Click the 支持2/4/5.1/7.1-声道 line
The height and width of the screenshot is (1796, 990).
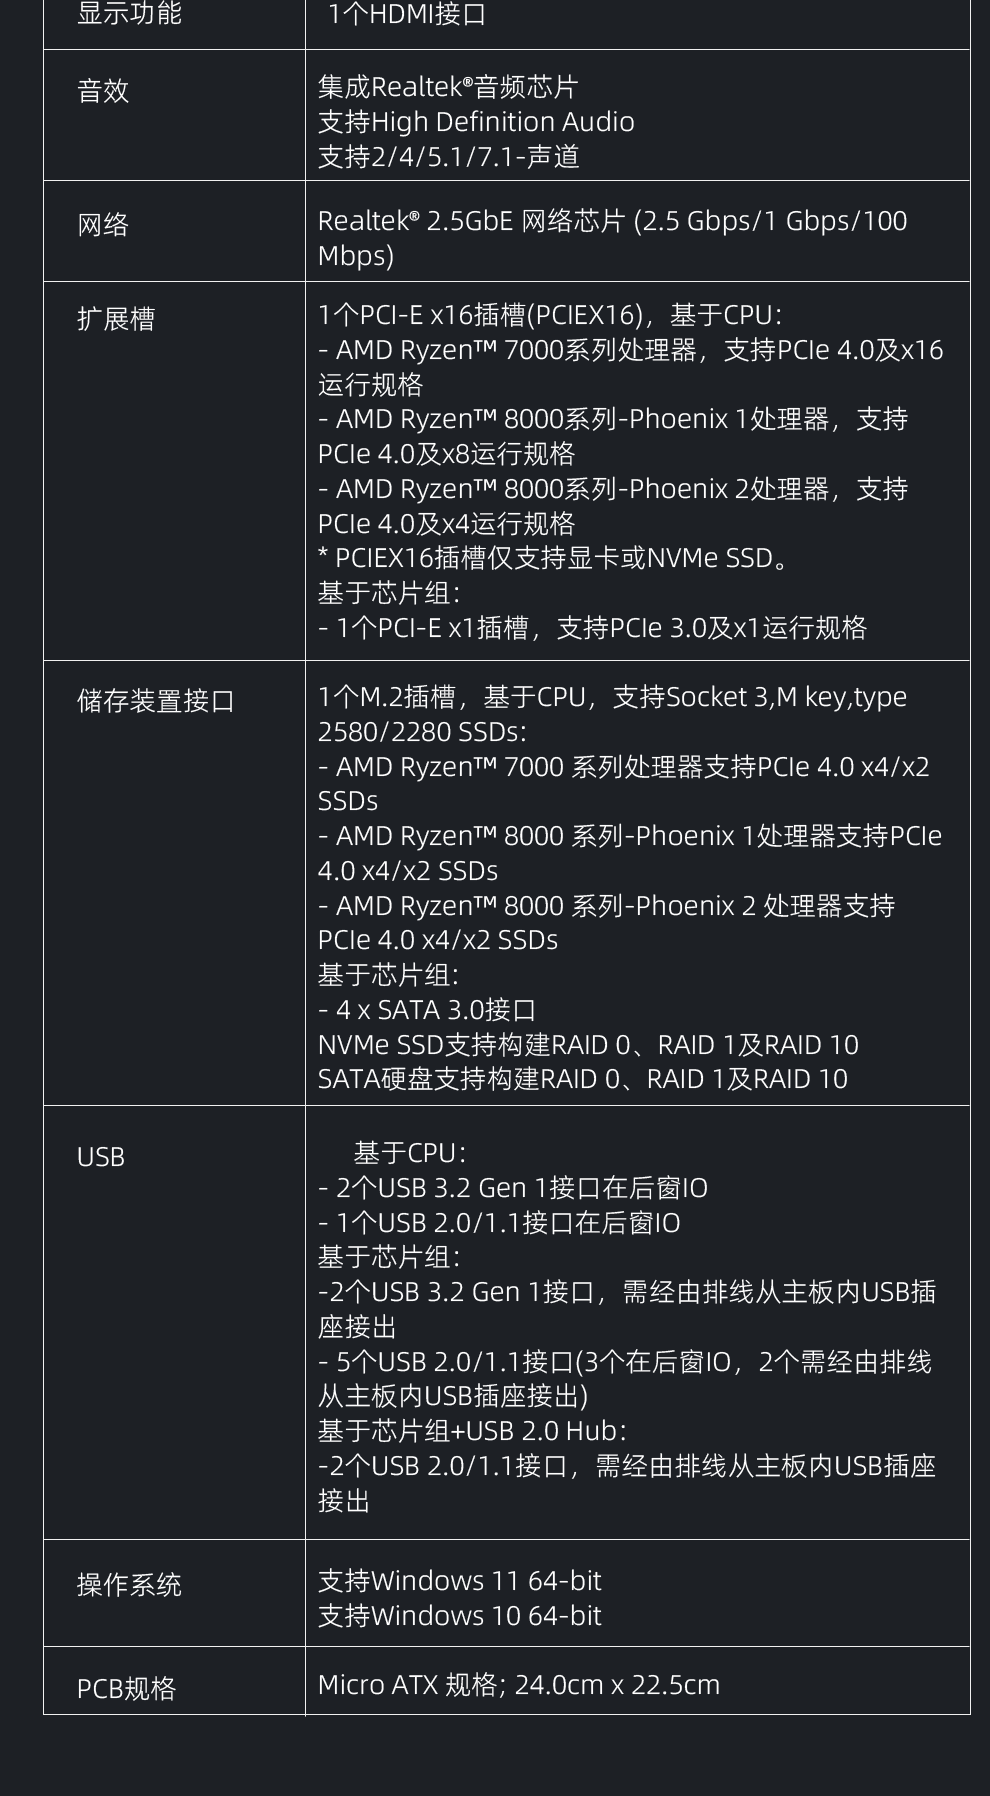point(449,157)
